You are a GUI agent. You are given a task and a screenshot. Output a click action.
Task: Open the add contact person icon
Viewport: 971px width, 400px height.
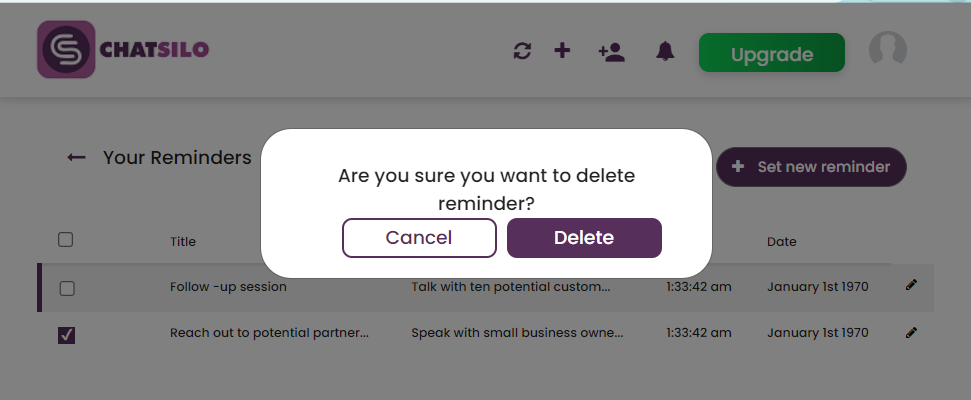(x=611, y=52)
